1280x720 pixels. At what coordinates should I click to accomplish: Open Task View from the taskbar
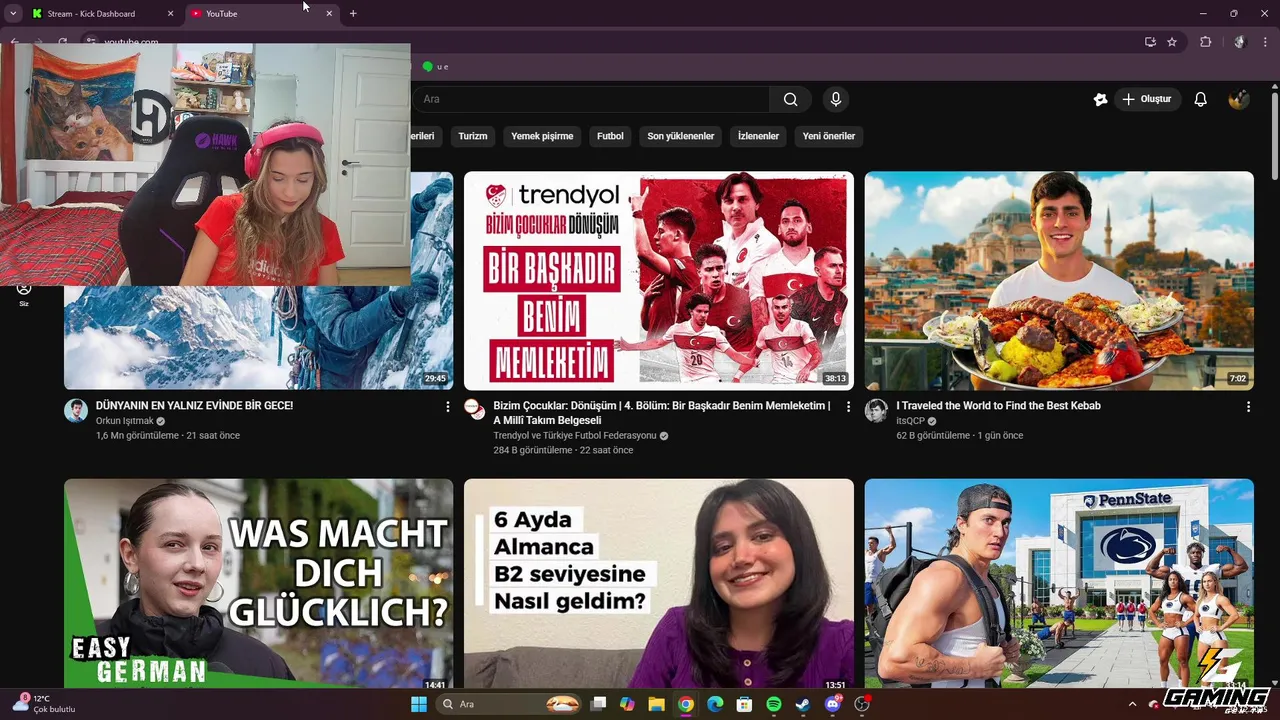click(x=598, y=704)
